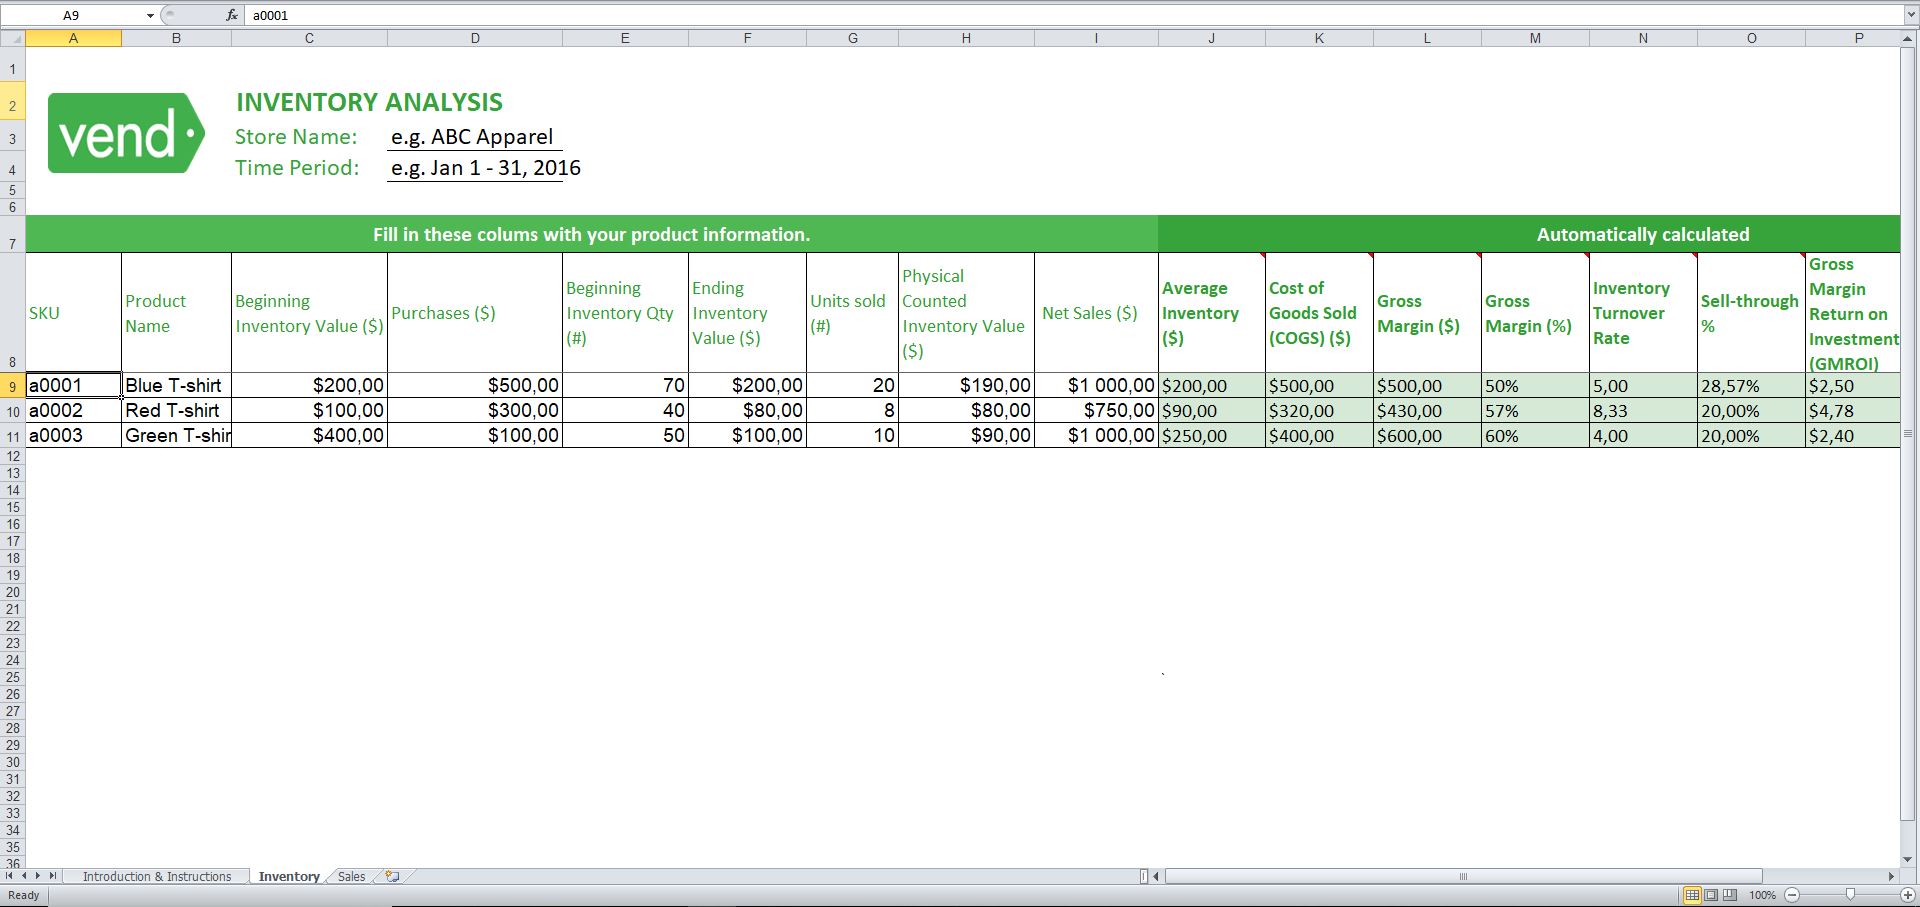Click the zoom slider handle

coord(1848,896)
